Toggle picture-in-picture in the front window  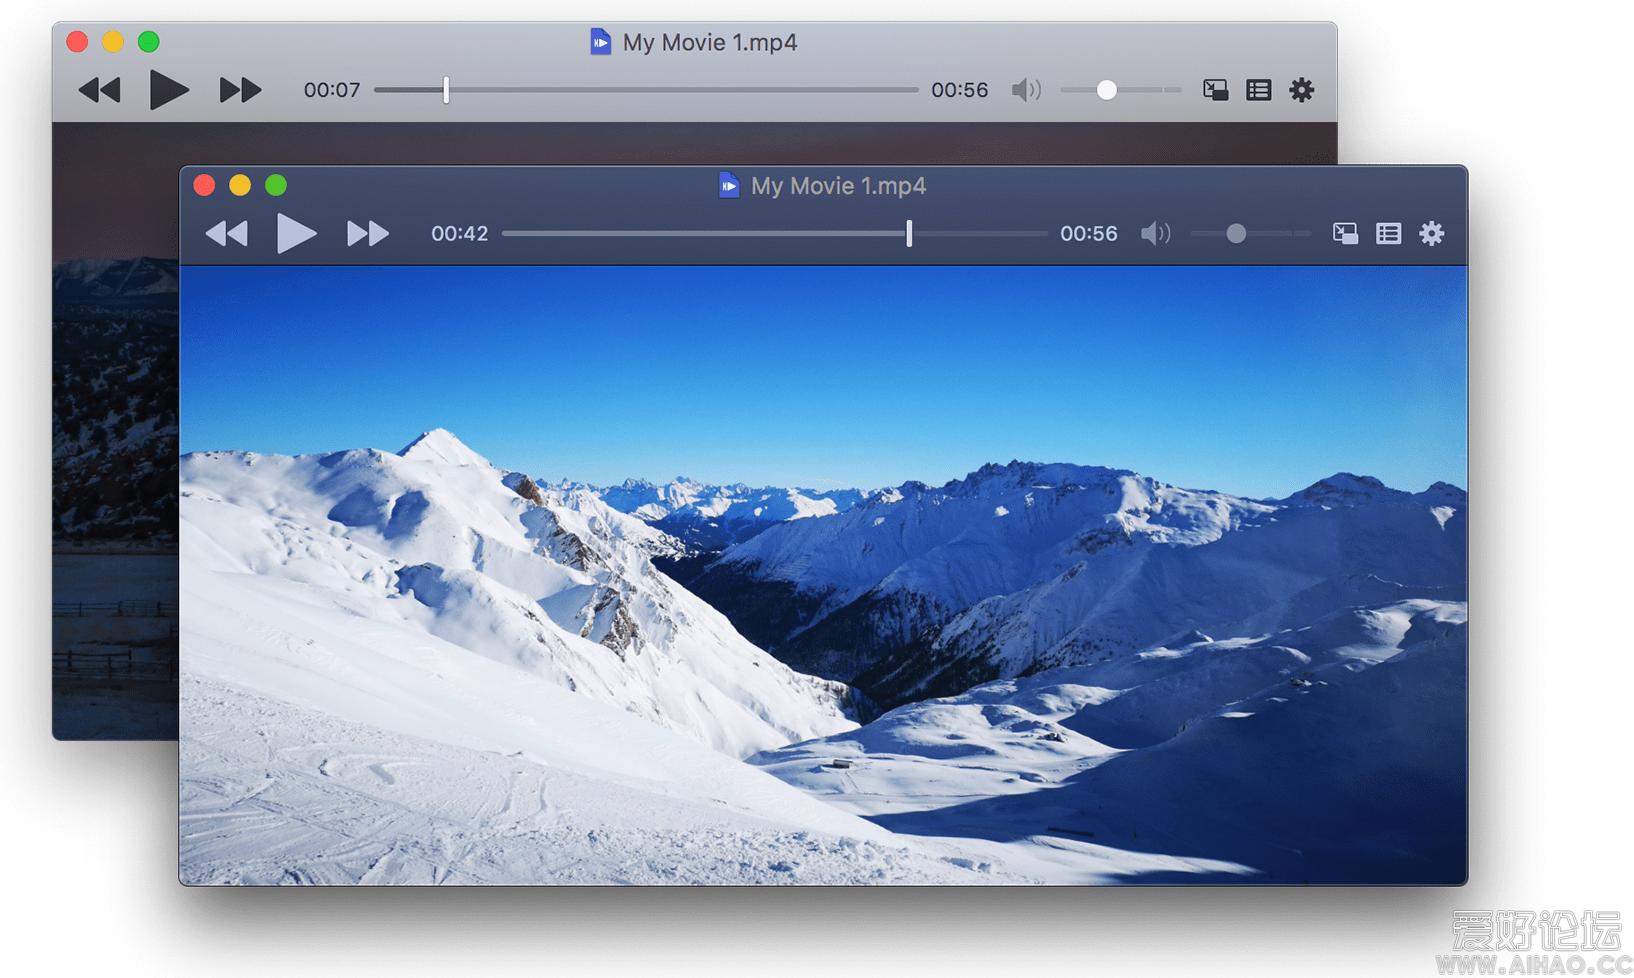[x=1345, y=234]
